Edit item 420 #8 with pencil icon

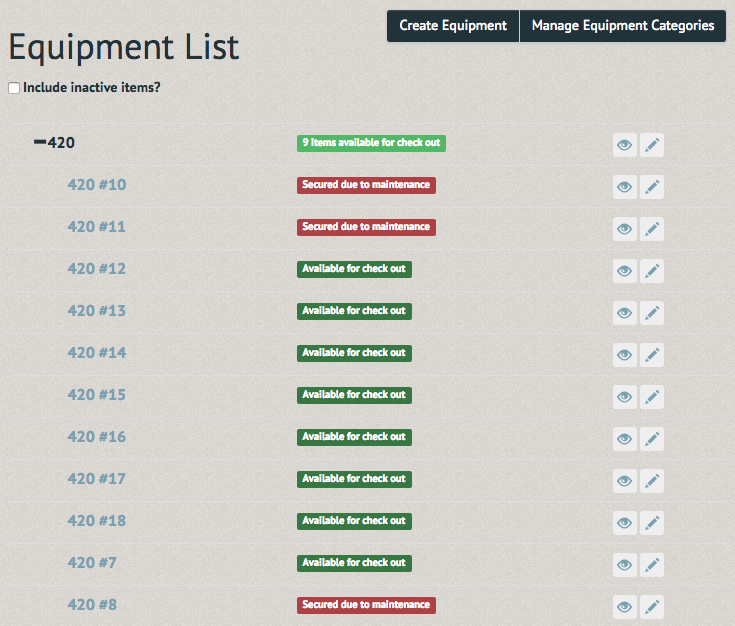click(652, 607)
